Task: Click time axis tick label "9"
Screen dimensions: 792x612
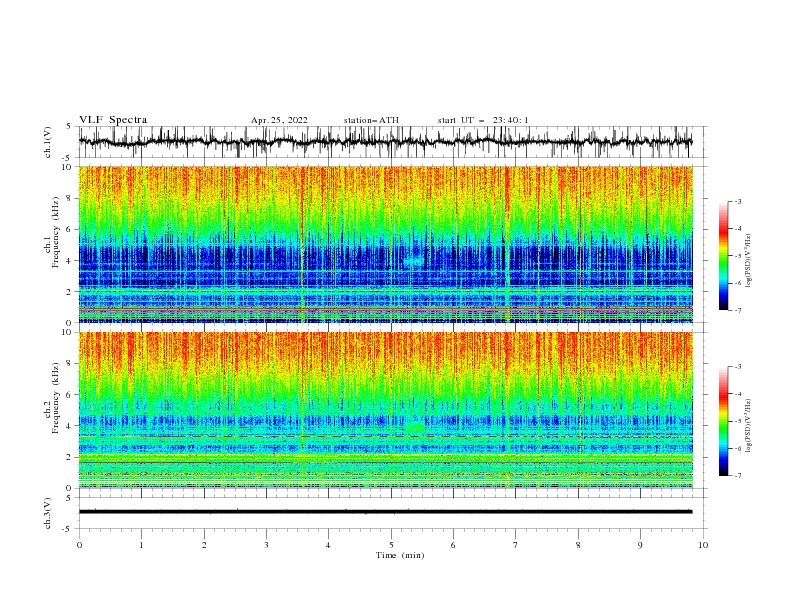Action: [640, 545]
